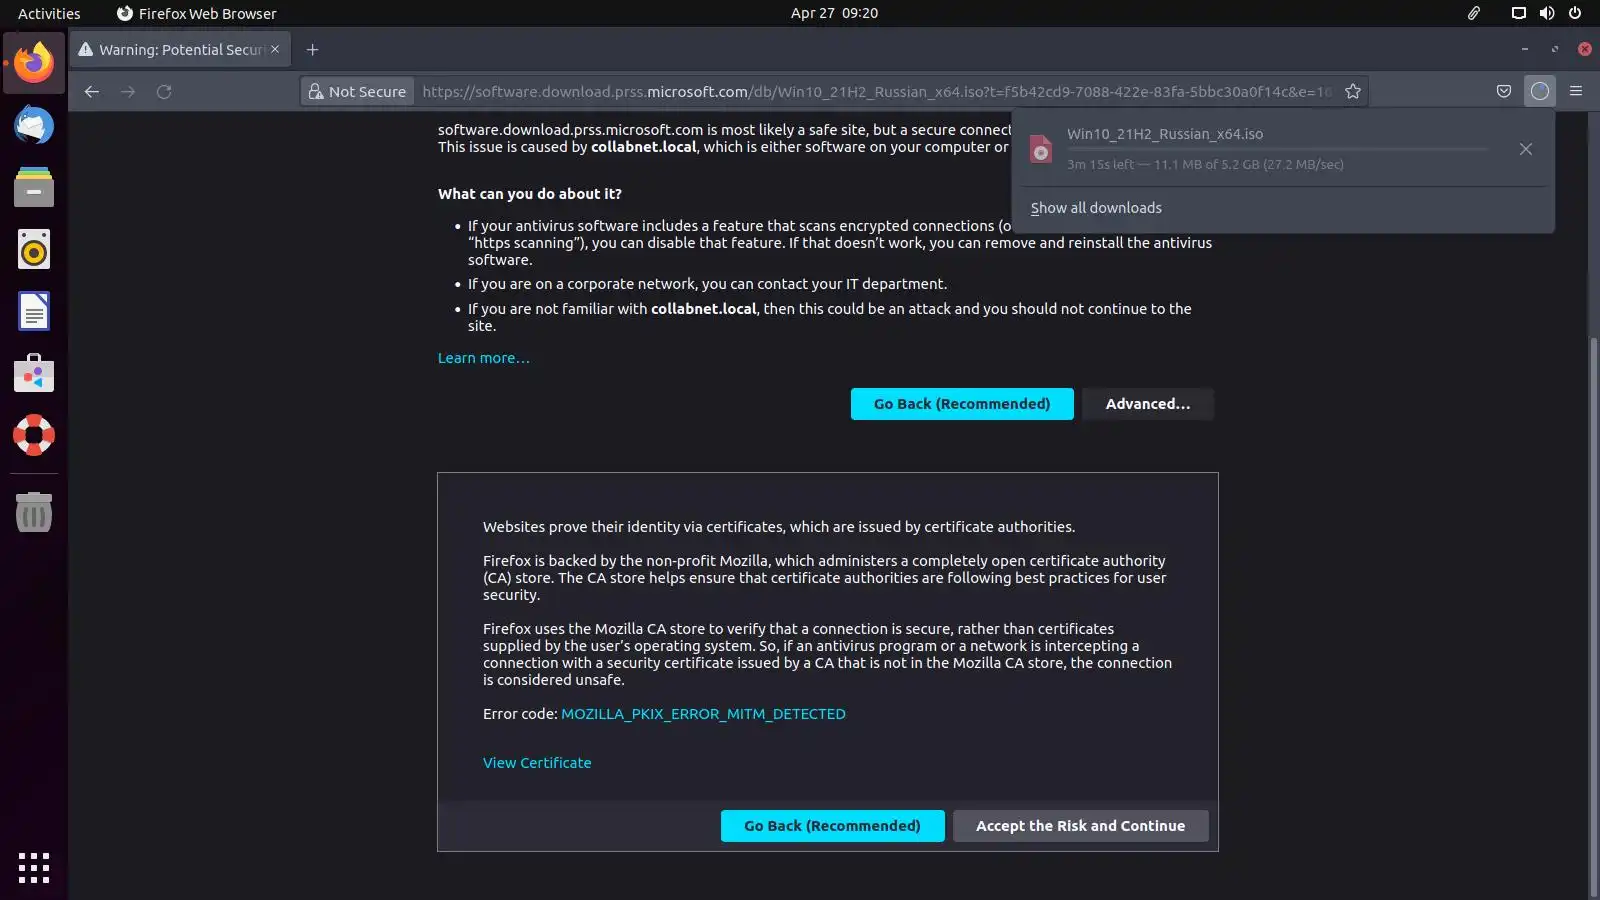The width and height of the screenshot is (1600, 900).
Task: Click the forward navigation arrow
Action: (x=128, y=91)
